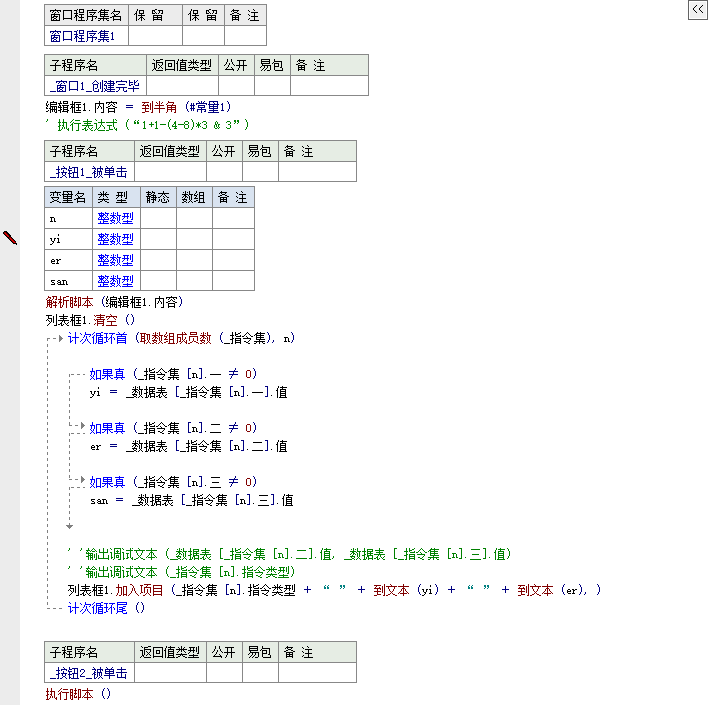The height and width of the screenshot is (705, 708).
Task: Click the 整数型 type of variable yi
Action: pyautogui.click(x=116, y=239)
